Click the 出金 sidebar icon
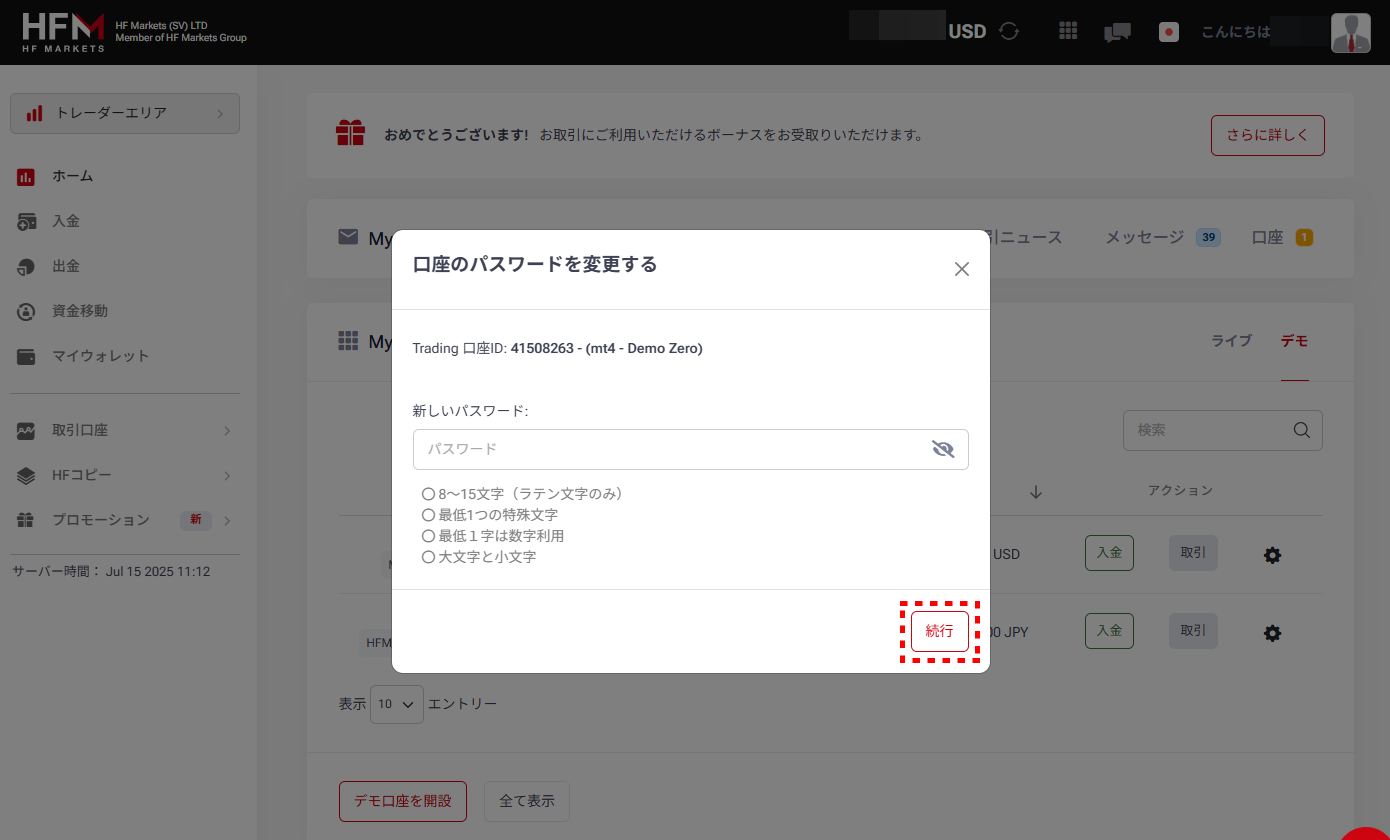 [x=27, y=266]
